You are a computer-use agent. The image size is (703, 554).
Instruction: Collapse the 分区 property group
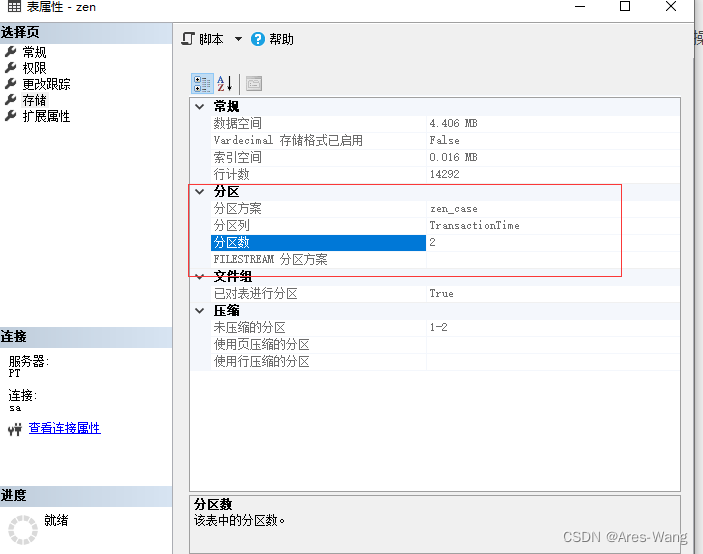200,192
